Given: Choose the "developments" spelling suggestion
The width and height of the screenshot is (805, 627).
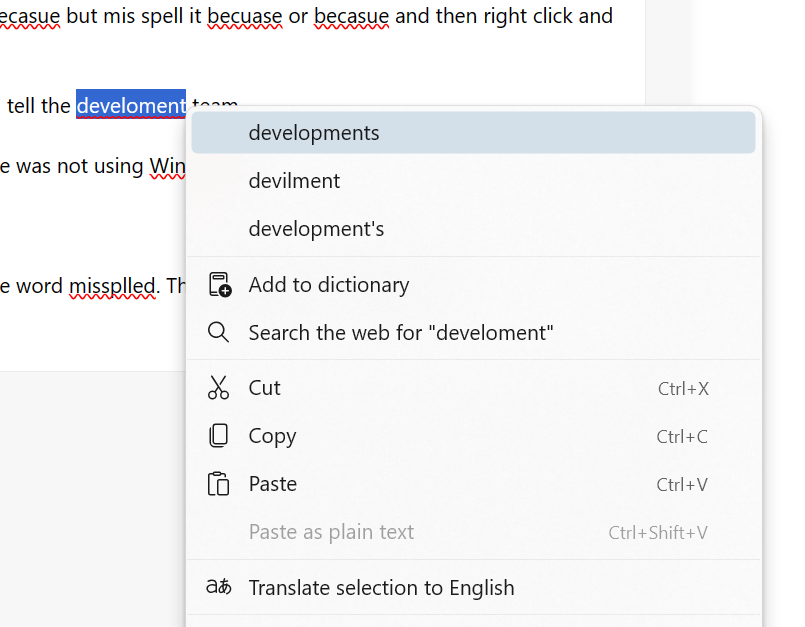Looking at the screenshot, I should pos(314,133).
